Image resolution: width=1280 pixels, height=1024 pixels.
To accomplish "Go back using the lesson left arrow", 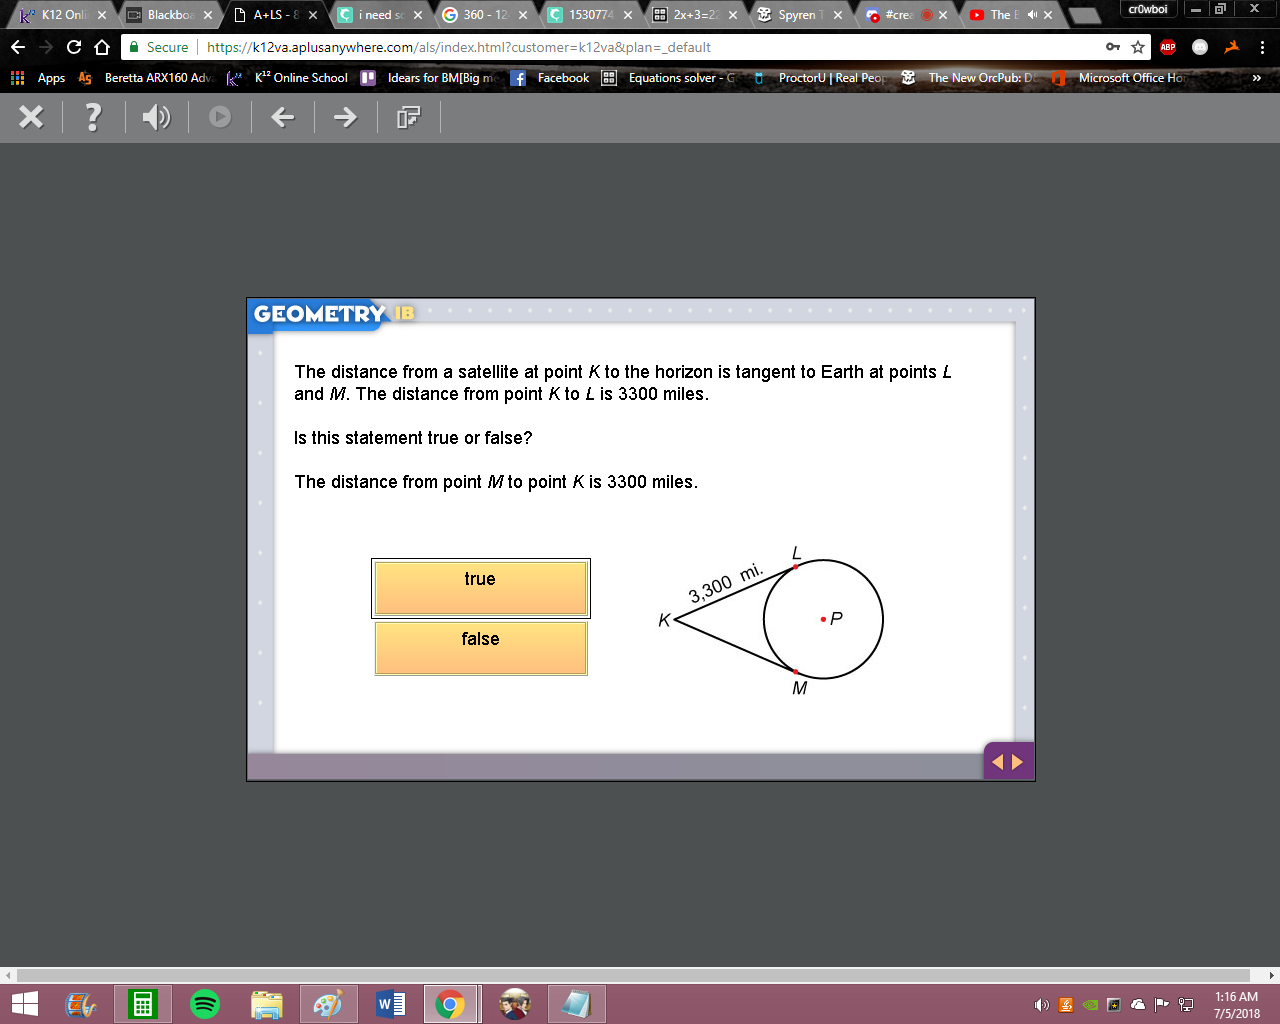I will (x=283, y=117).
